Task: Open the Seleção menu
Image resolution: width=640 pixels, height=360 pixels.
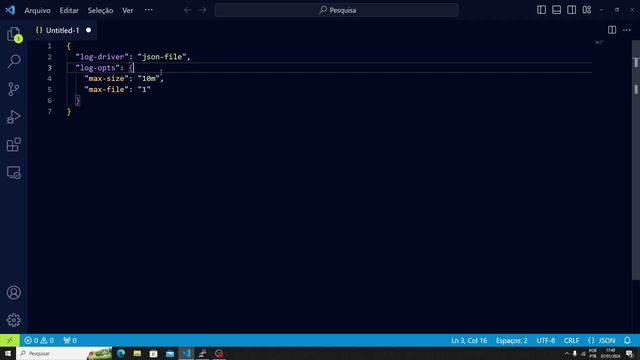Action: [100, 11]
